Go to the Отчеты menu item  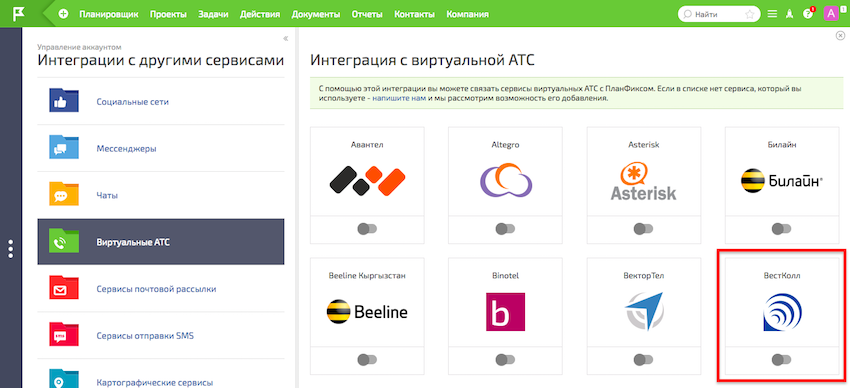367,15
